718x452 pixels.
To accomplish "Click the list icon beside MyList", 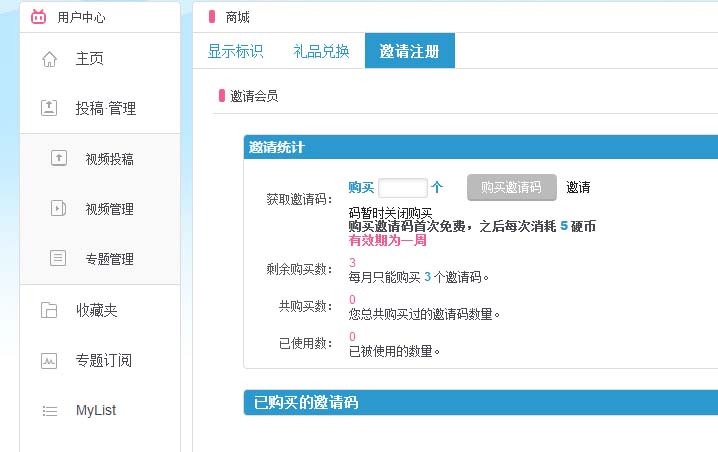I will [x=49, y=411].
